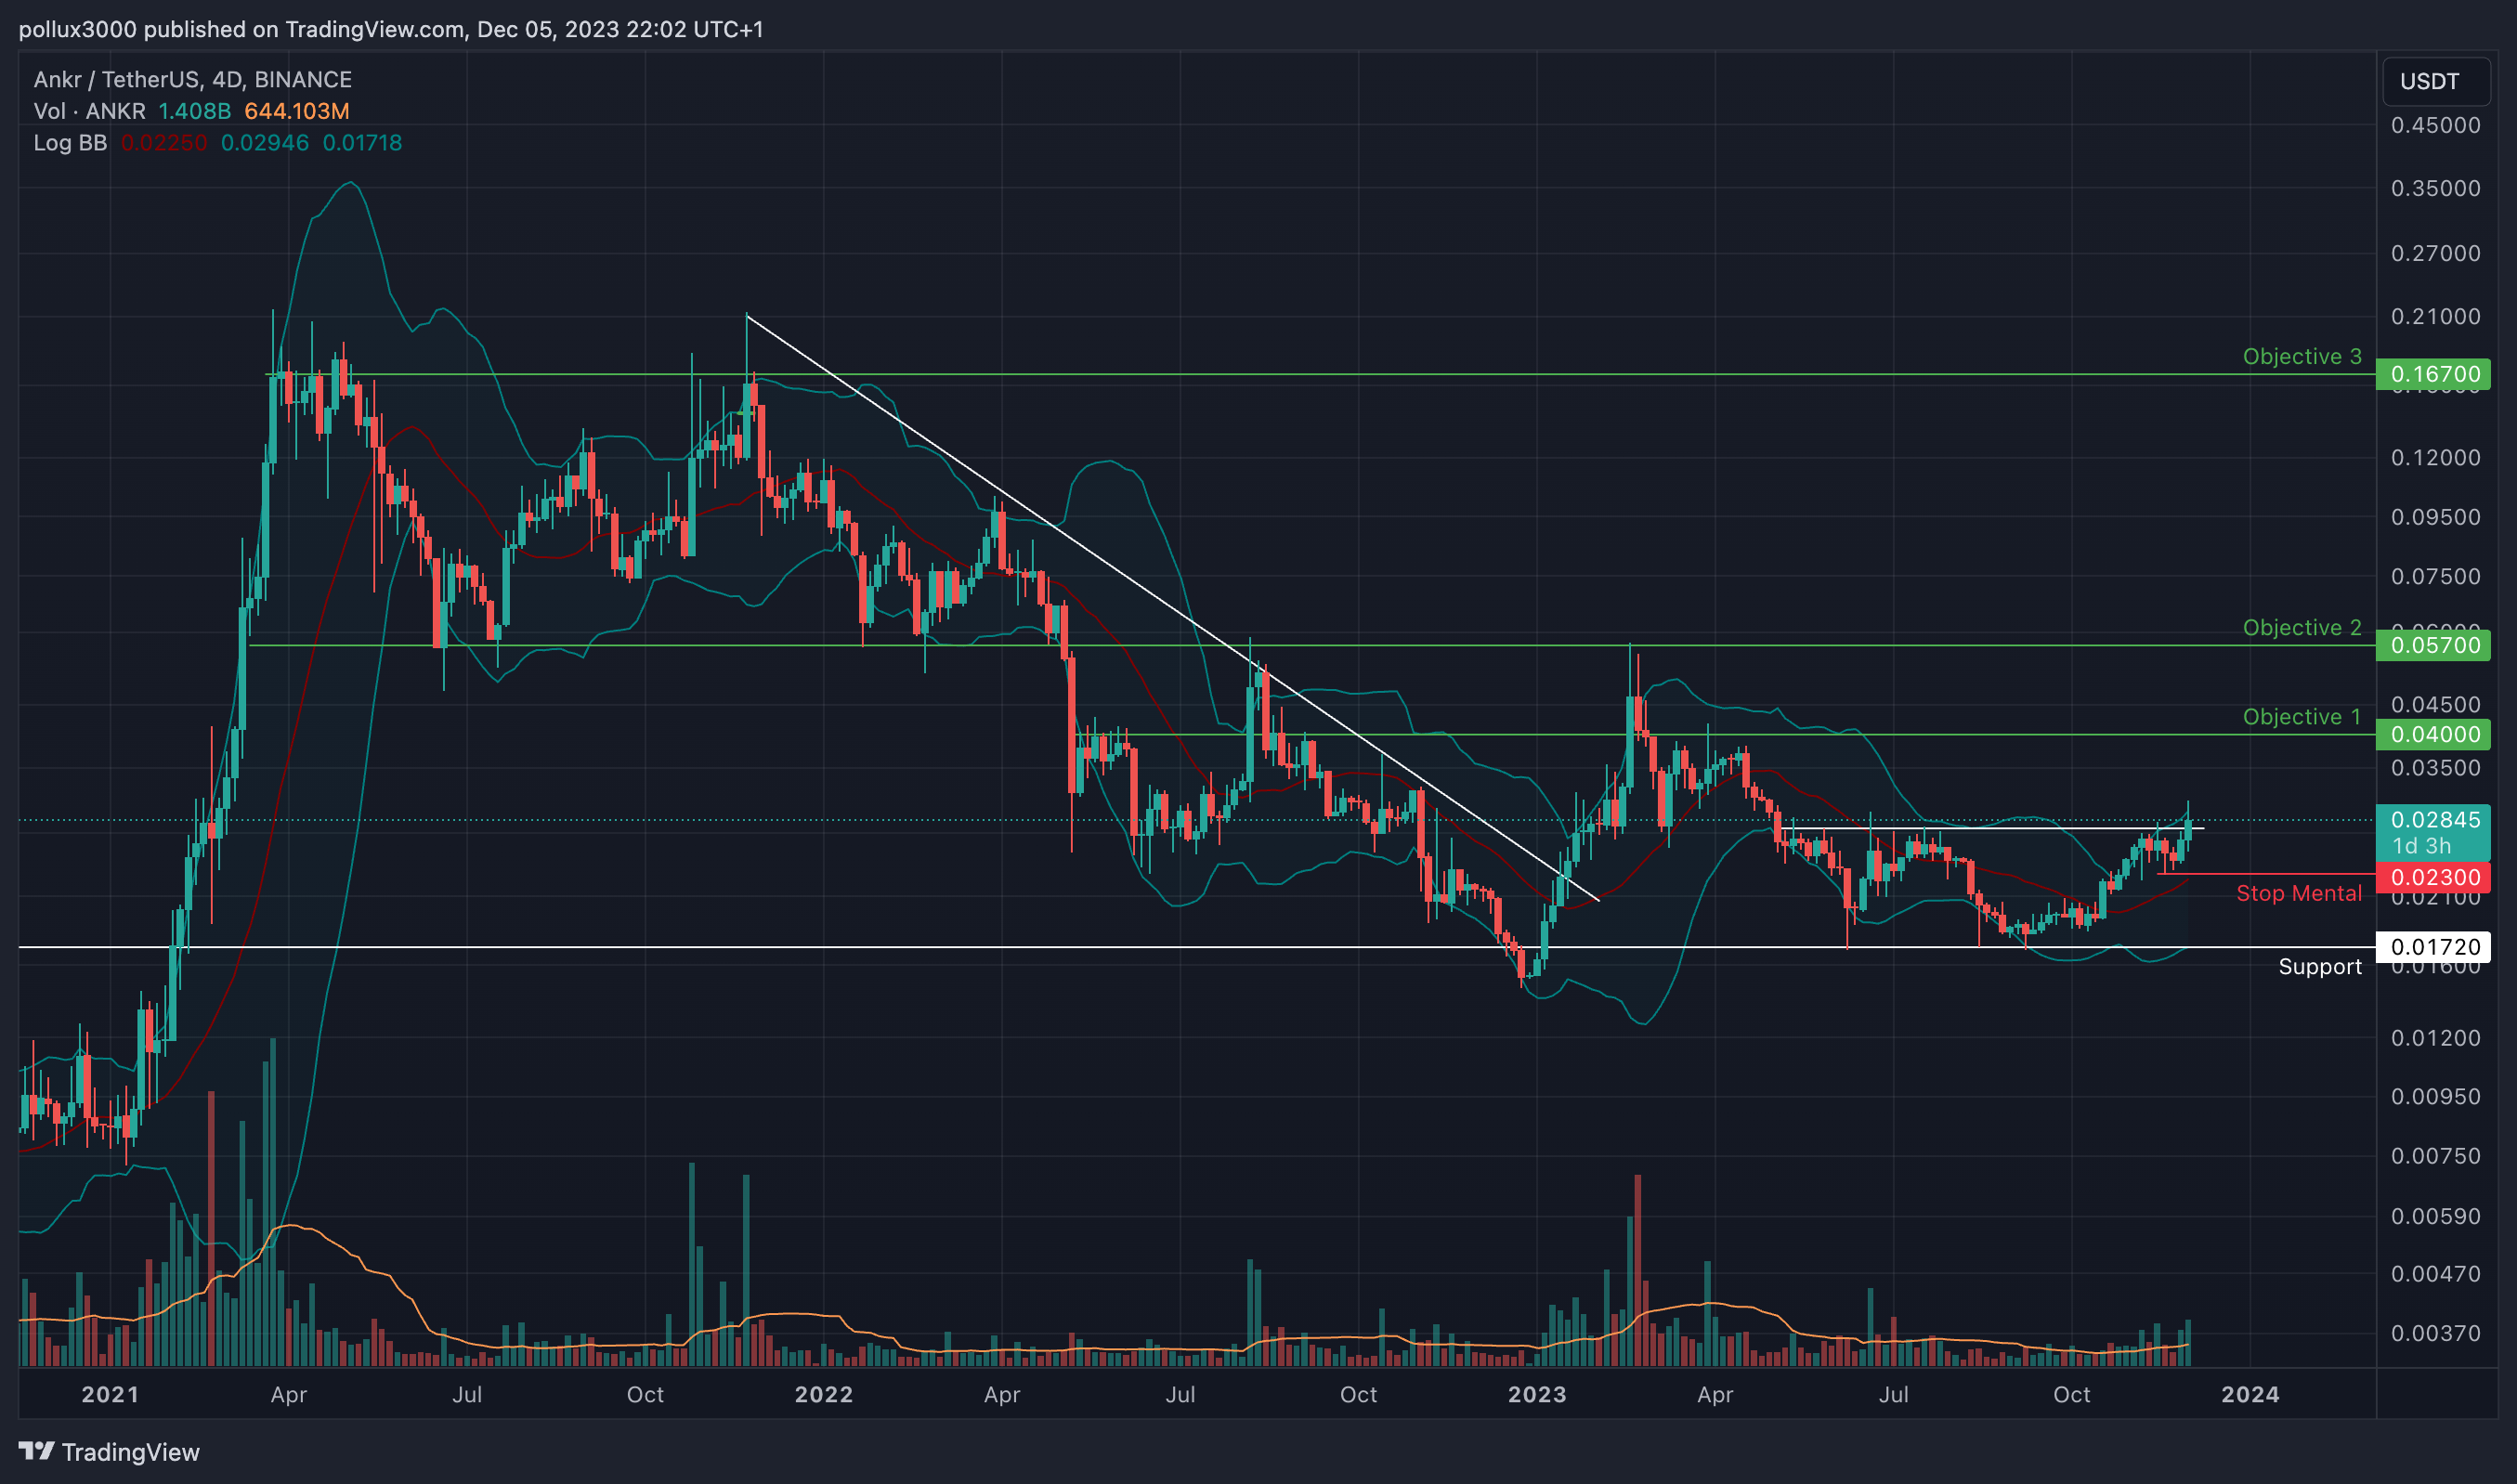Click the 'Stop Mental' label text
This screenshot has width=2517, height=1484.
2299,893
